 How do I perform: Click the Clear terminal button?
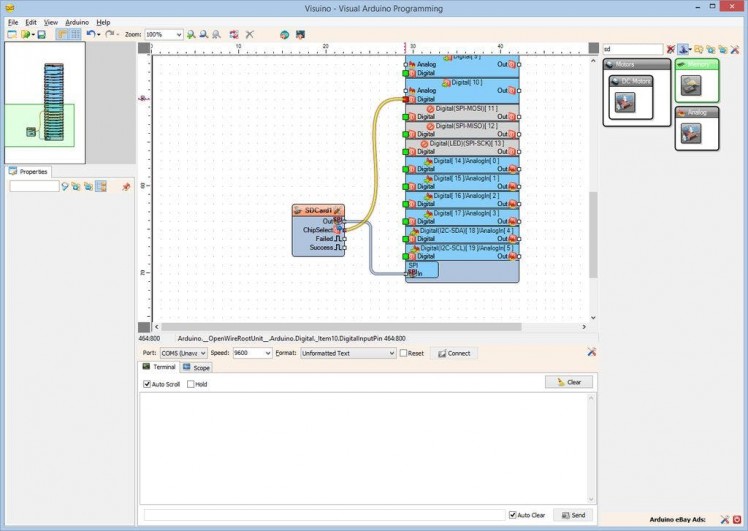click(569, 382)
